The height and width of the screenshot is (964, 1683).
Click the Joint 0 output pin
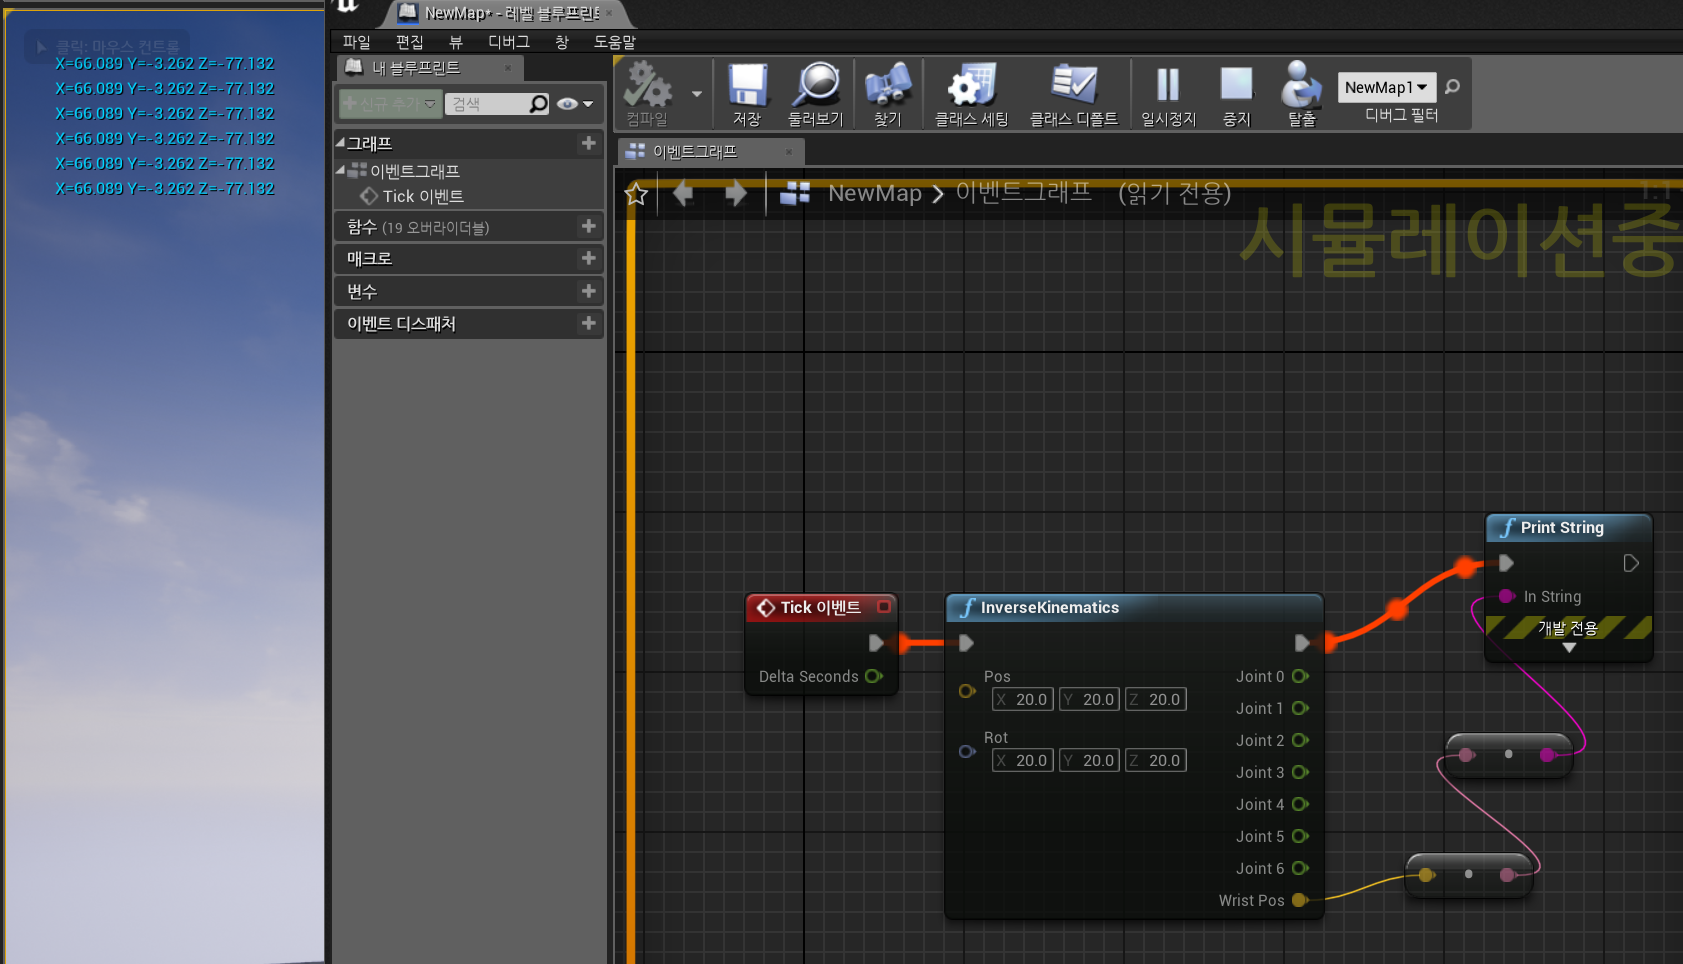pyautogui.click(x=1300, y=676)
